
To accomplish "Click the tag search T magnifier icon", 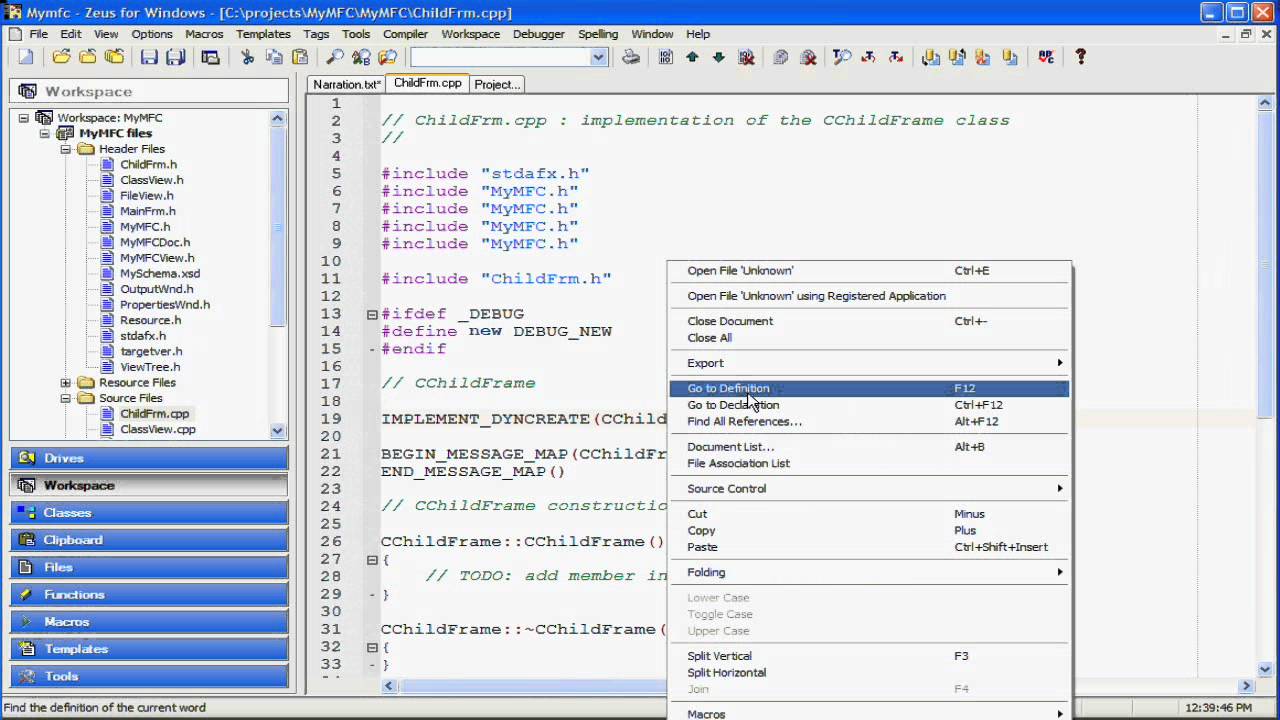I will 842,57.
